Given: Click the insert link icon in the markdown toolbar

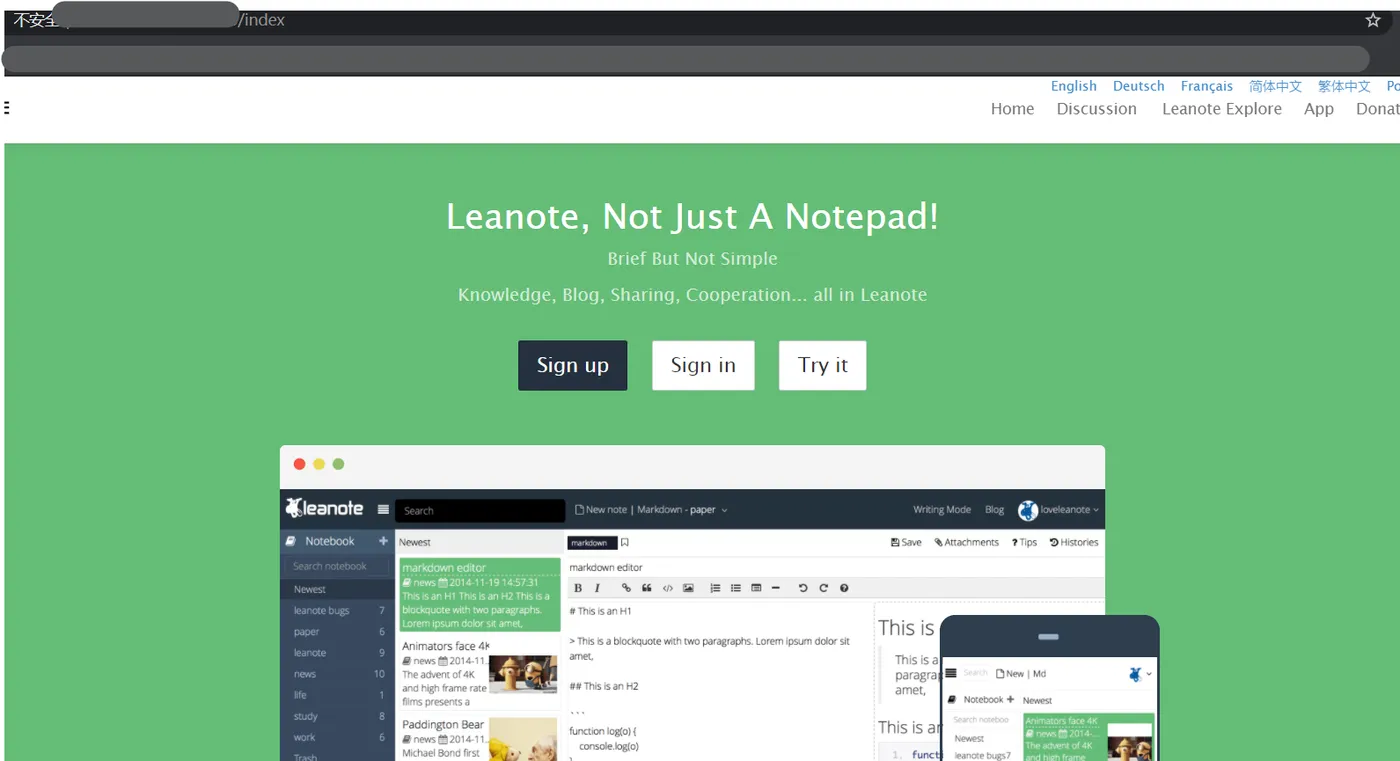Looking at the screenshot, I should (x=626, y=588).
